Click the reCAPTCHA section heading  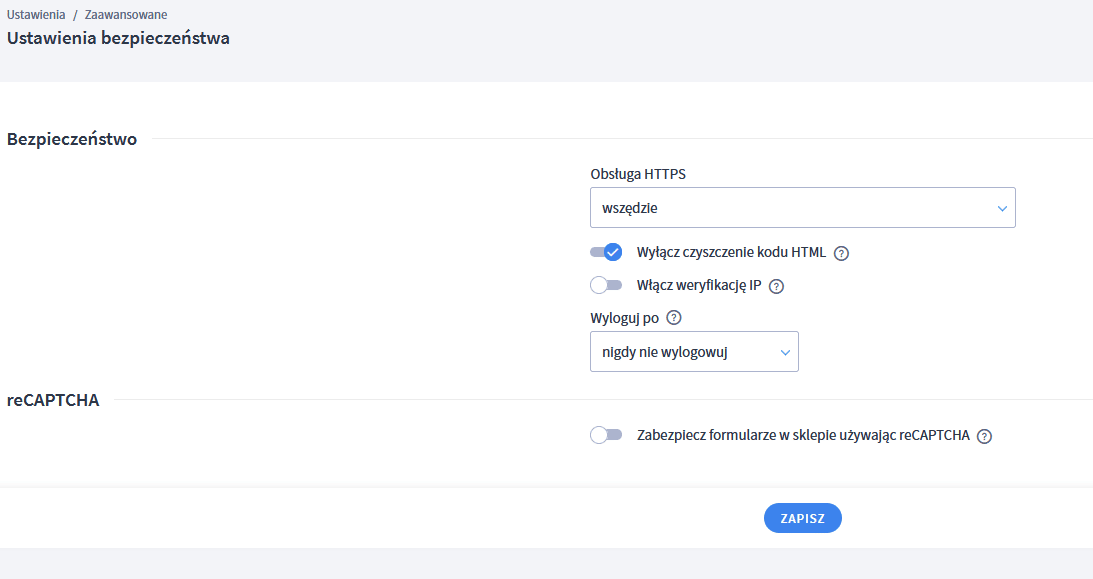tap(53, 400)
